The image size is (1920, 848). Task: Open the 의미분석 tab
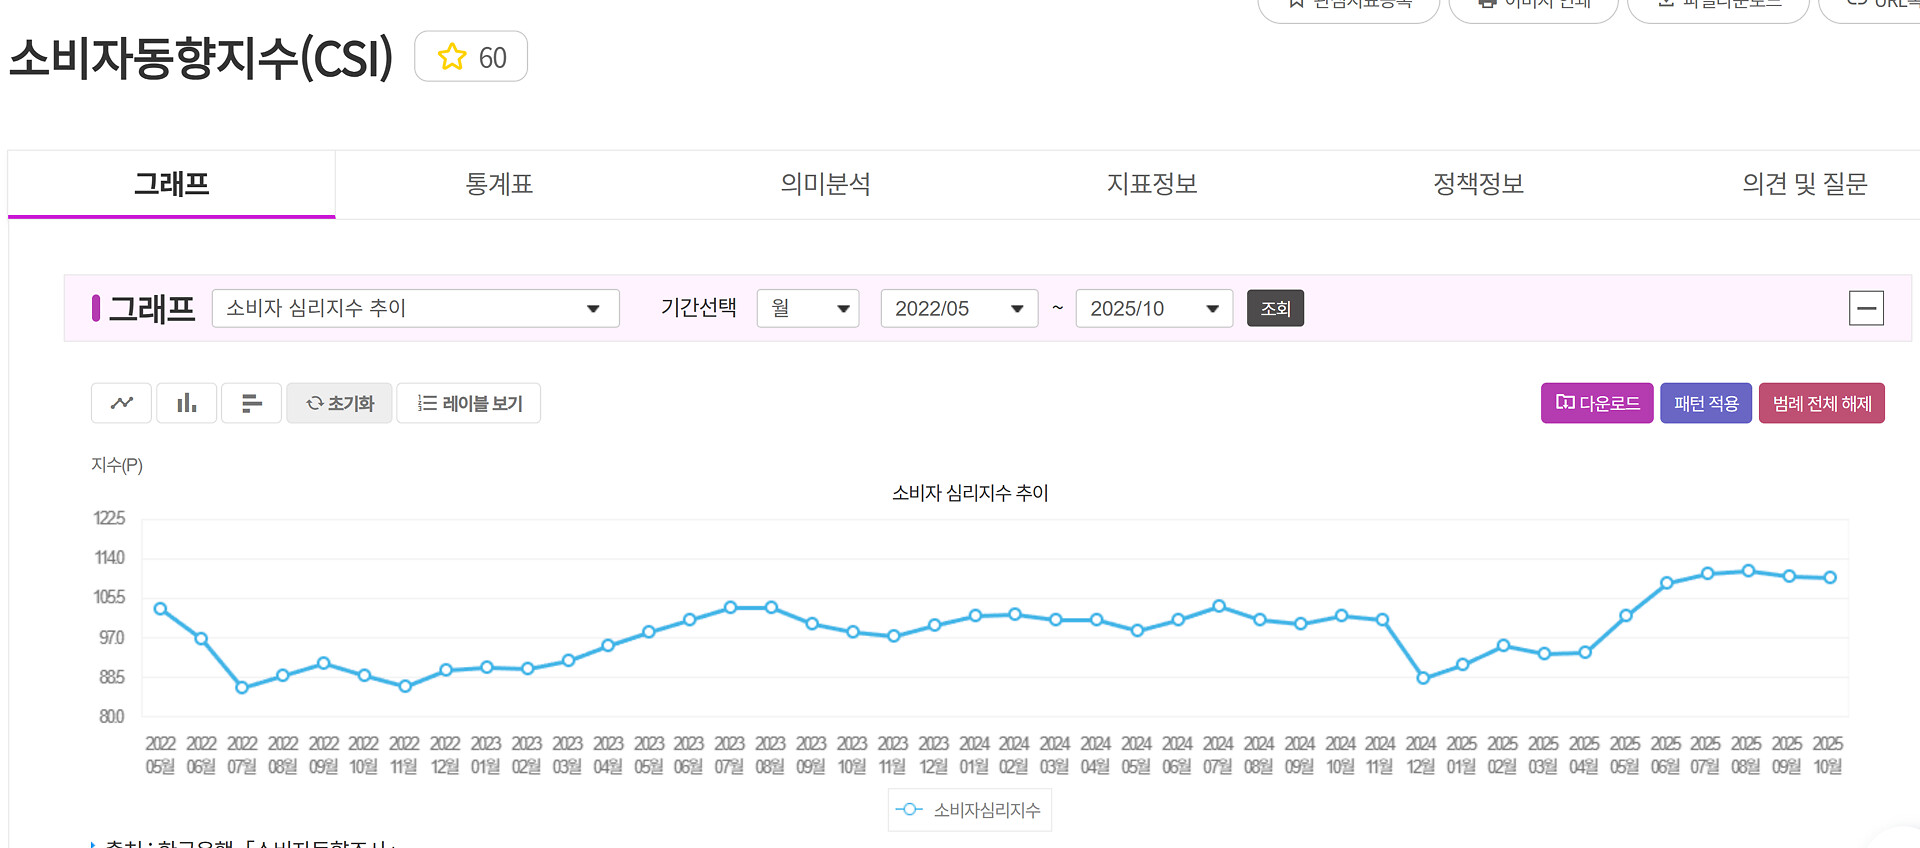[825, 184]
